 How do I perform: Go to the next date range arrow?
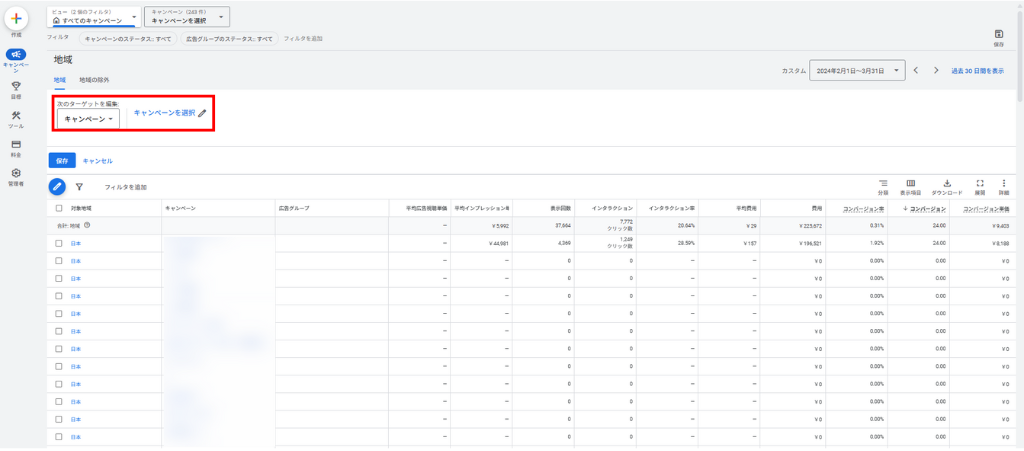point(936,70)
